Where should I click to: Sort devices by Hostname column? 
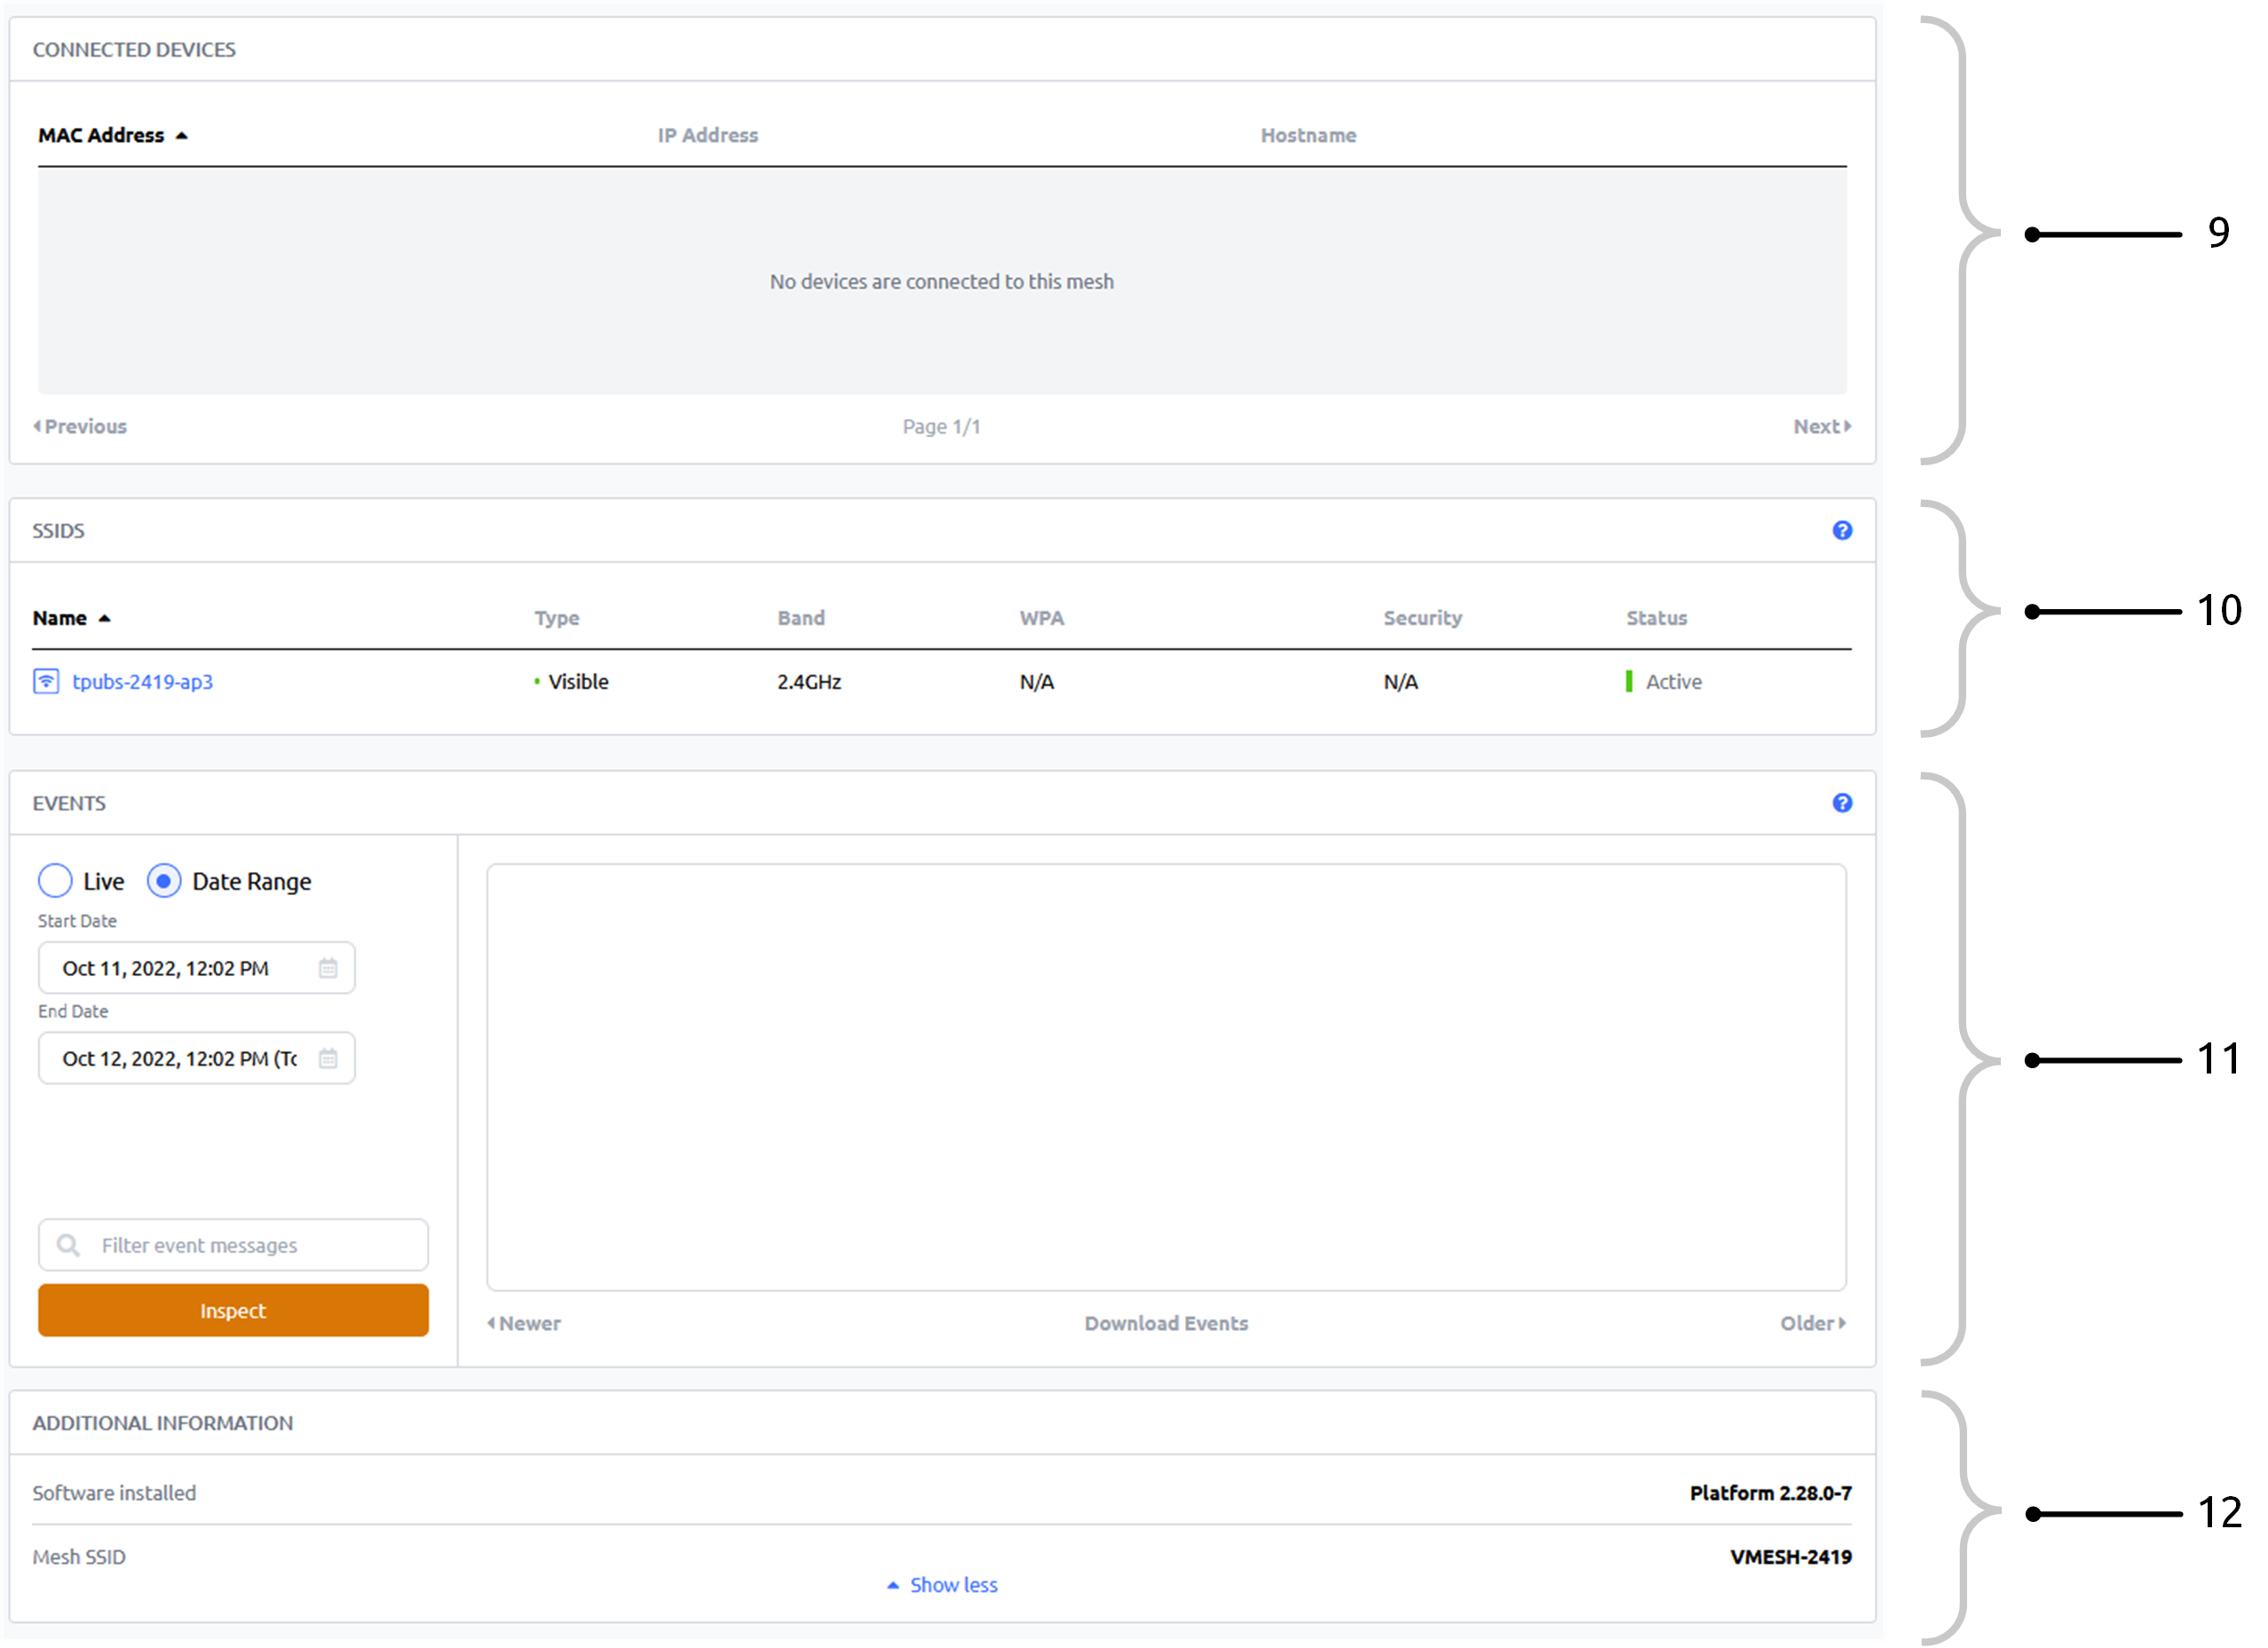coord(1308,135)
